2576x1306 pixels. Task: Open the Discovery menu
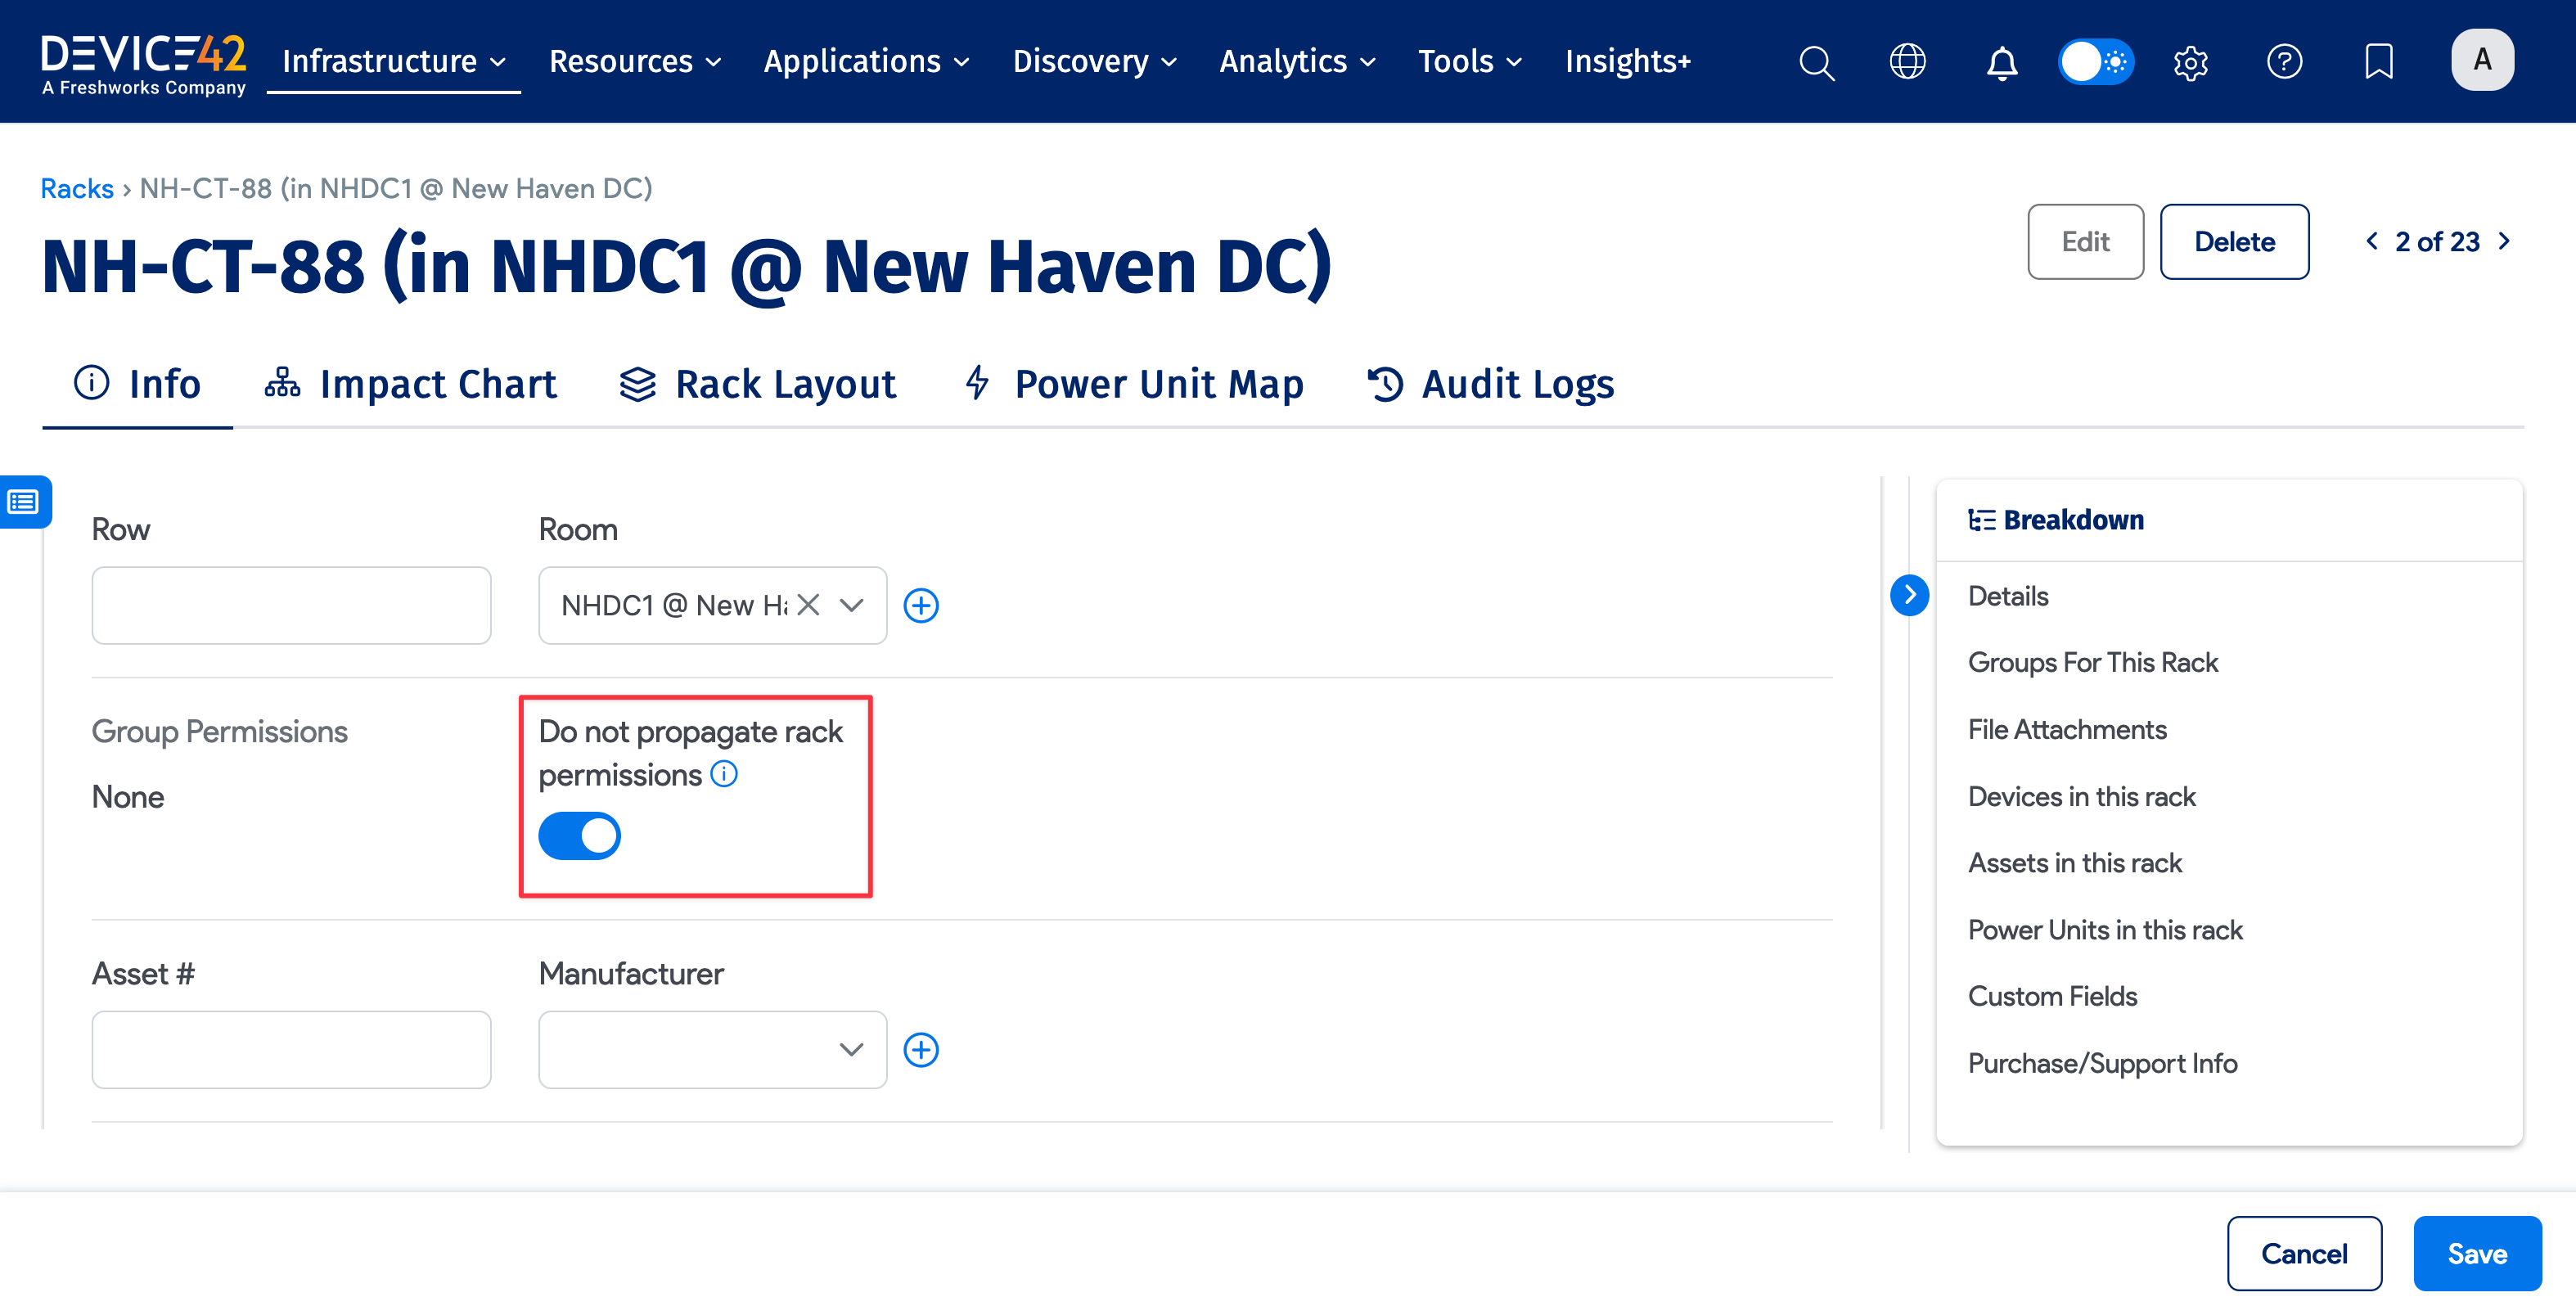[1094, 62]
